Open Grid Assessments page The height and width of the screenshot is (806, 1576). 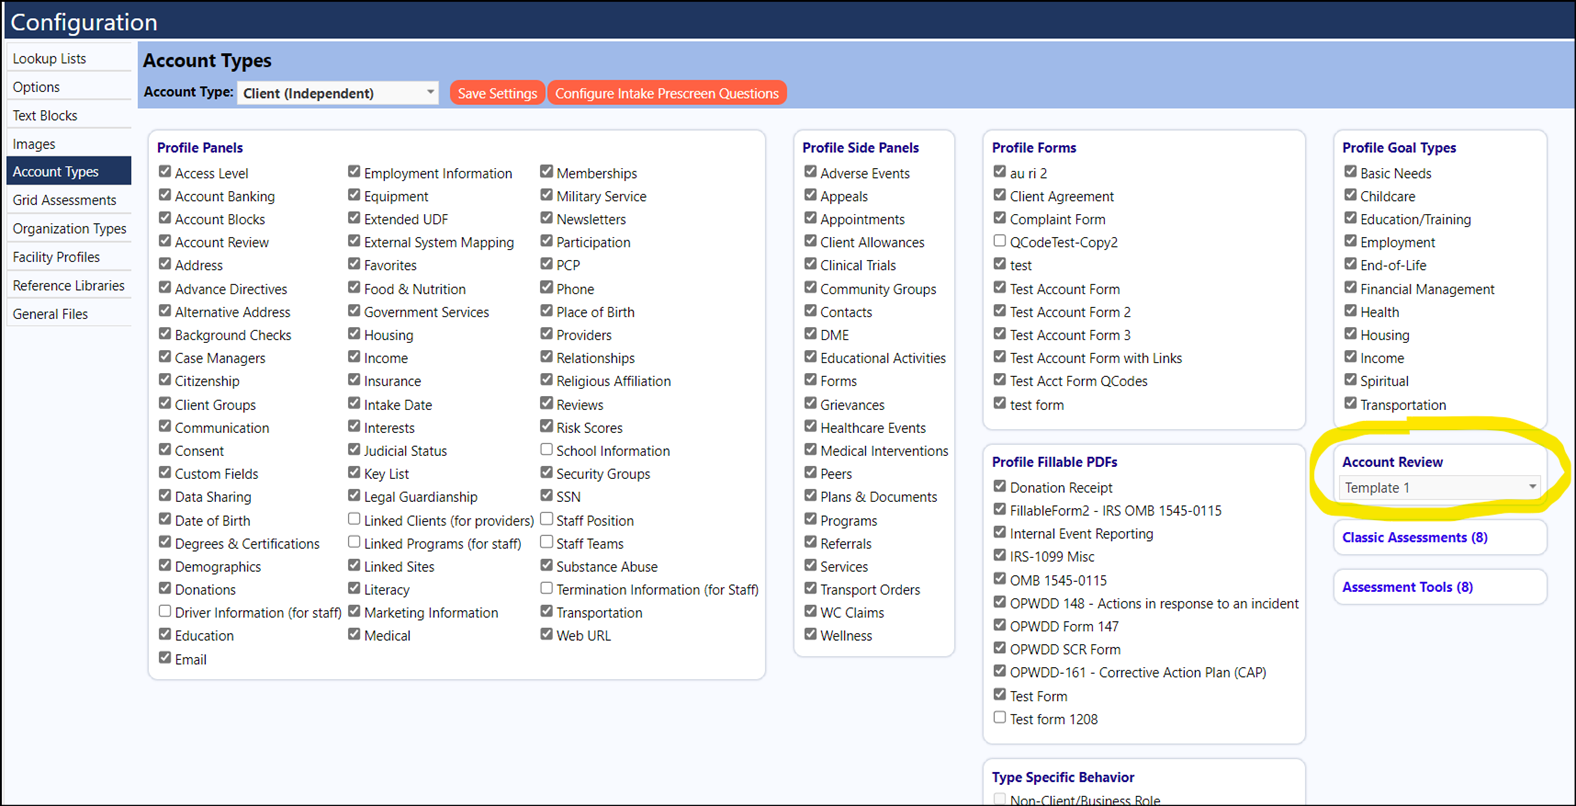(x=69, y=200)
